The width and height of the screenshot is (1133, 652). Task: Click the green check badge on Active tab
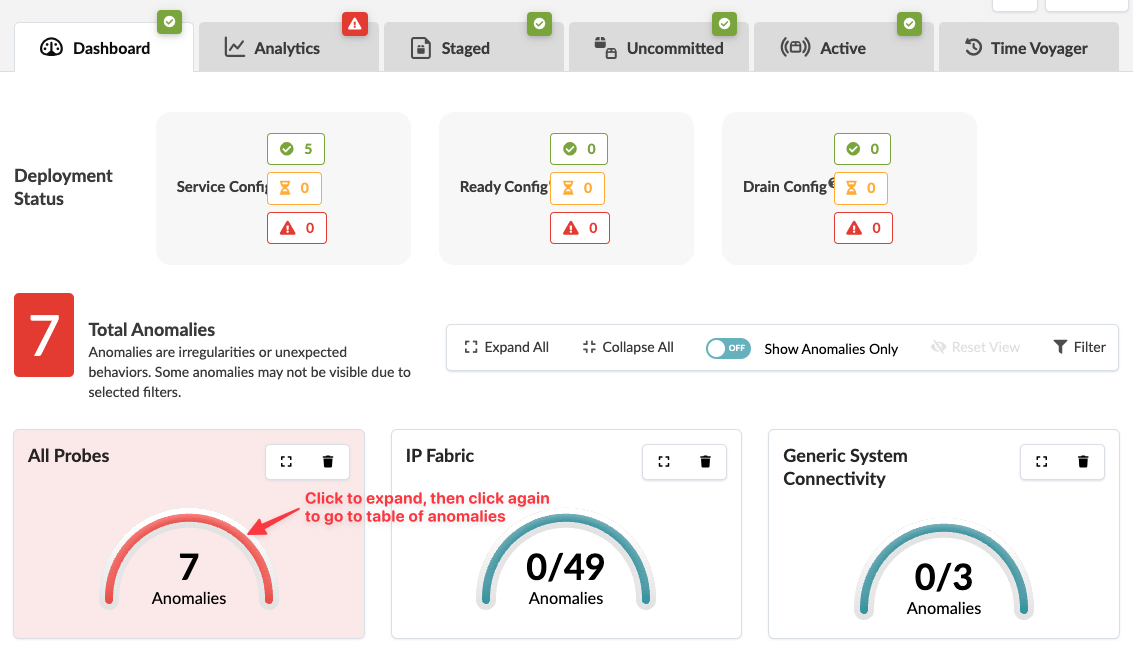[x=909, y=23]
